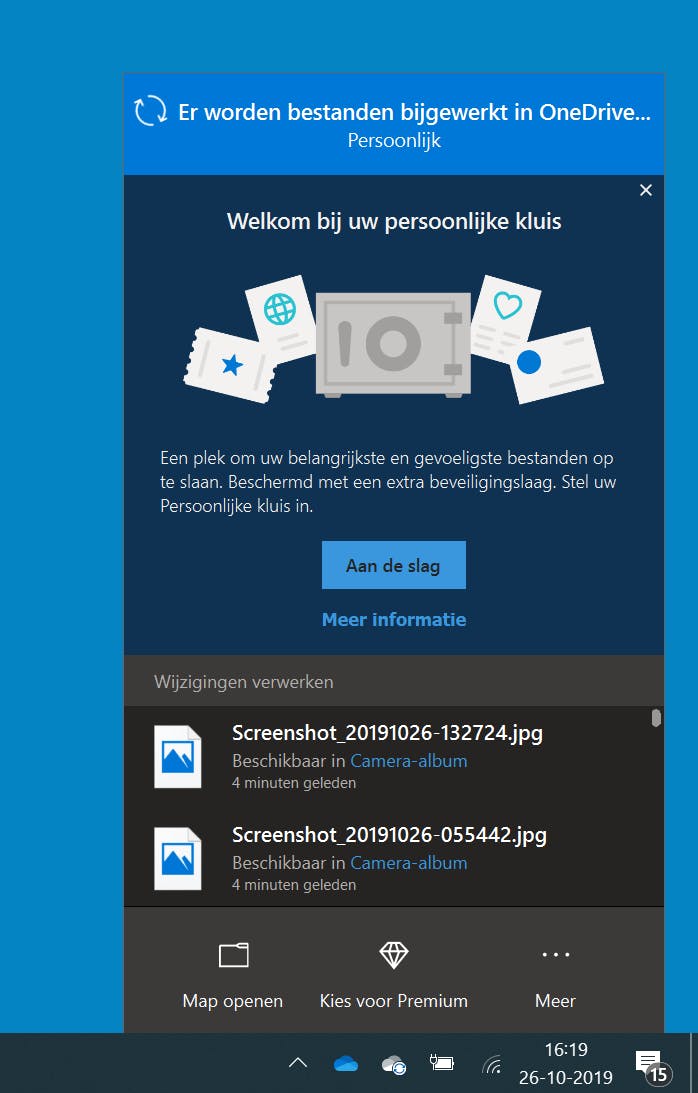This screenshot has height=1093, width=698.
Task: Click the Kies voor Premium label
Action: pyautogui.click(x=393, y=1000)
